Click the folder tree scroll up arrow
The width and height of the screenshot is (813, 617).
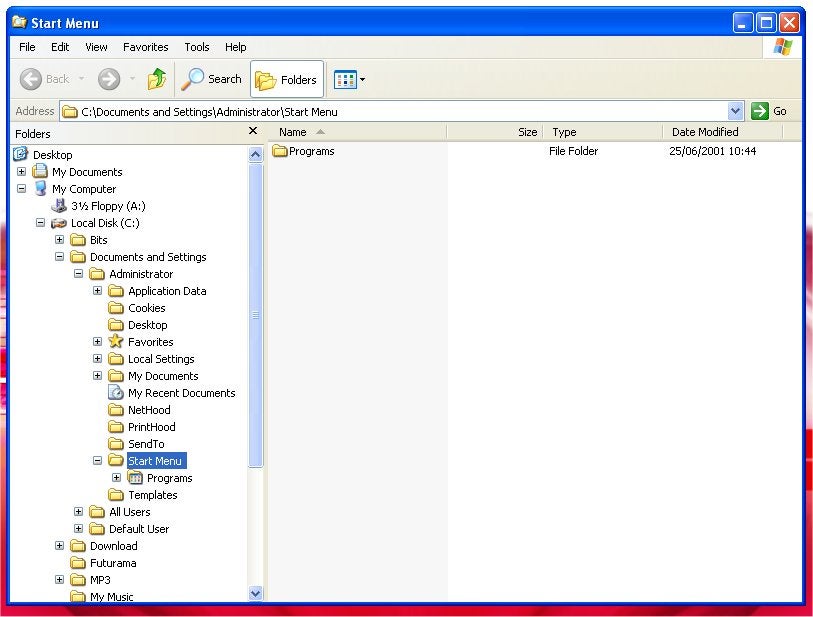(256, 155)
